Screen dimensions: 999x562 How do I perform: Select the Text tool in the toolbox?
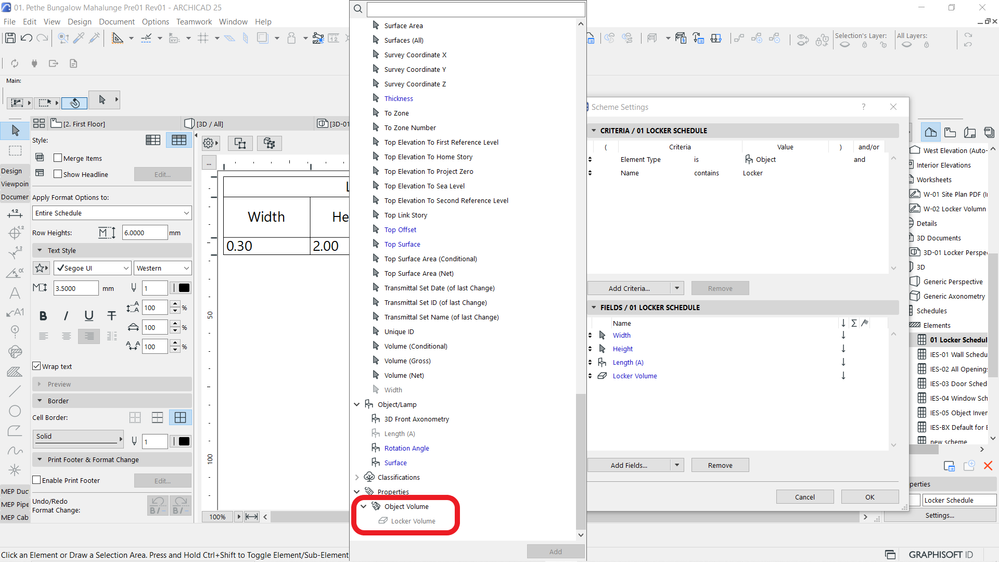tap(15, 293)
